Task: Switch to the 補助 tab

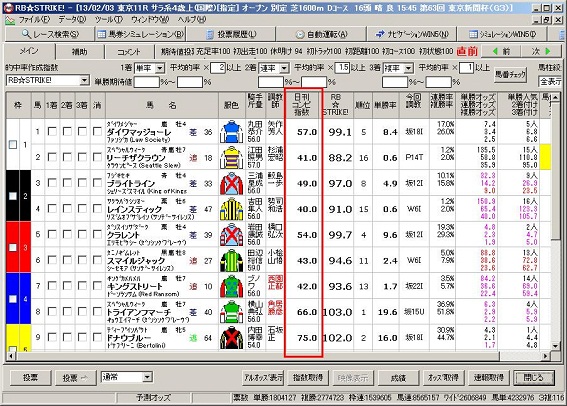Action: 80,52
